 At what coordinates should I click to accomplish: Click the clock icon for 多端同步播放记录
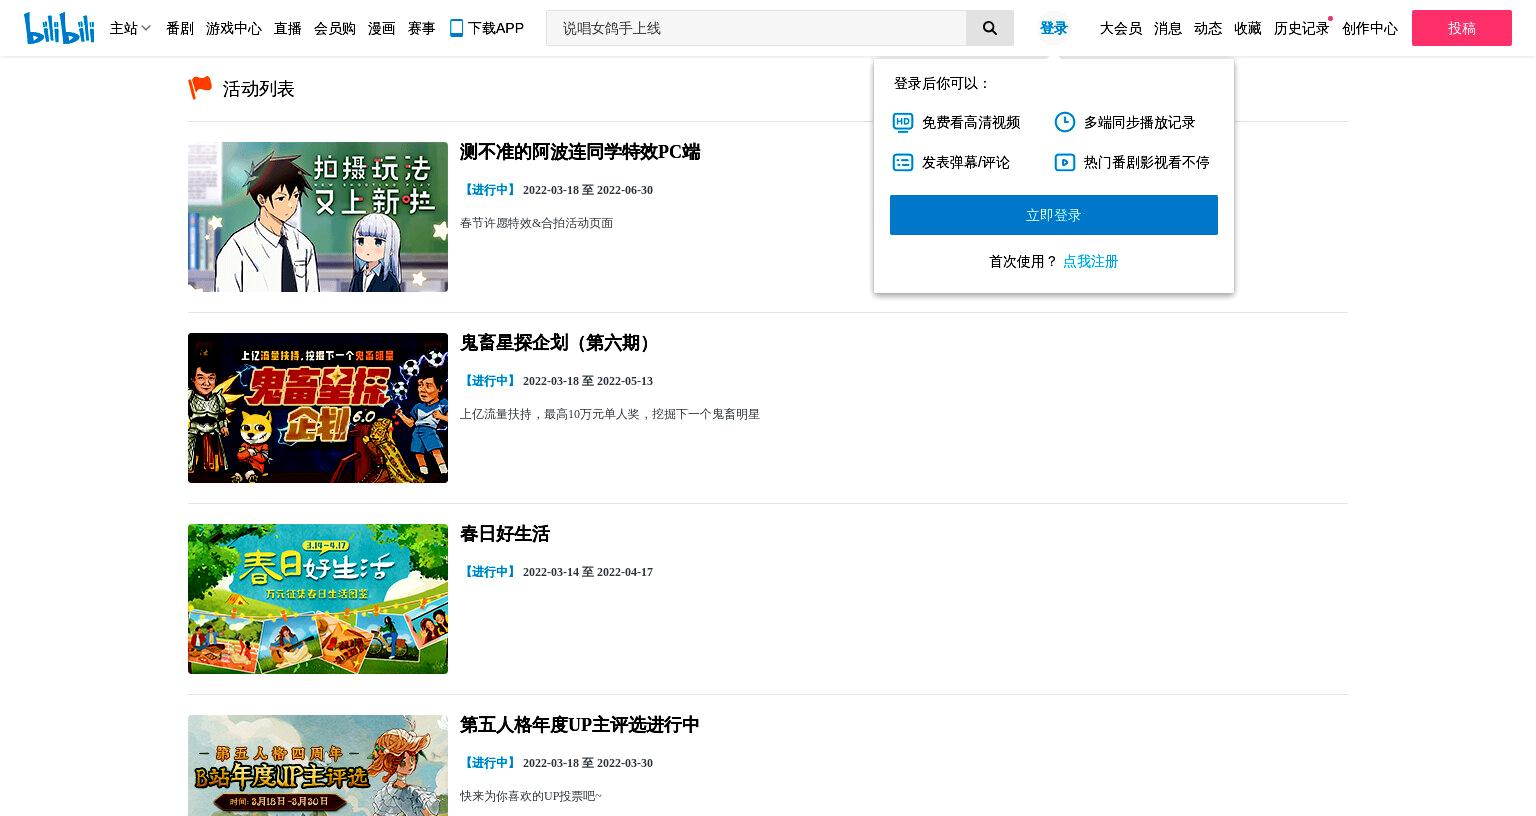(1065, 122)
